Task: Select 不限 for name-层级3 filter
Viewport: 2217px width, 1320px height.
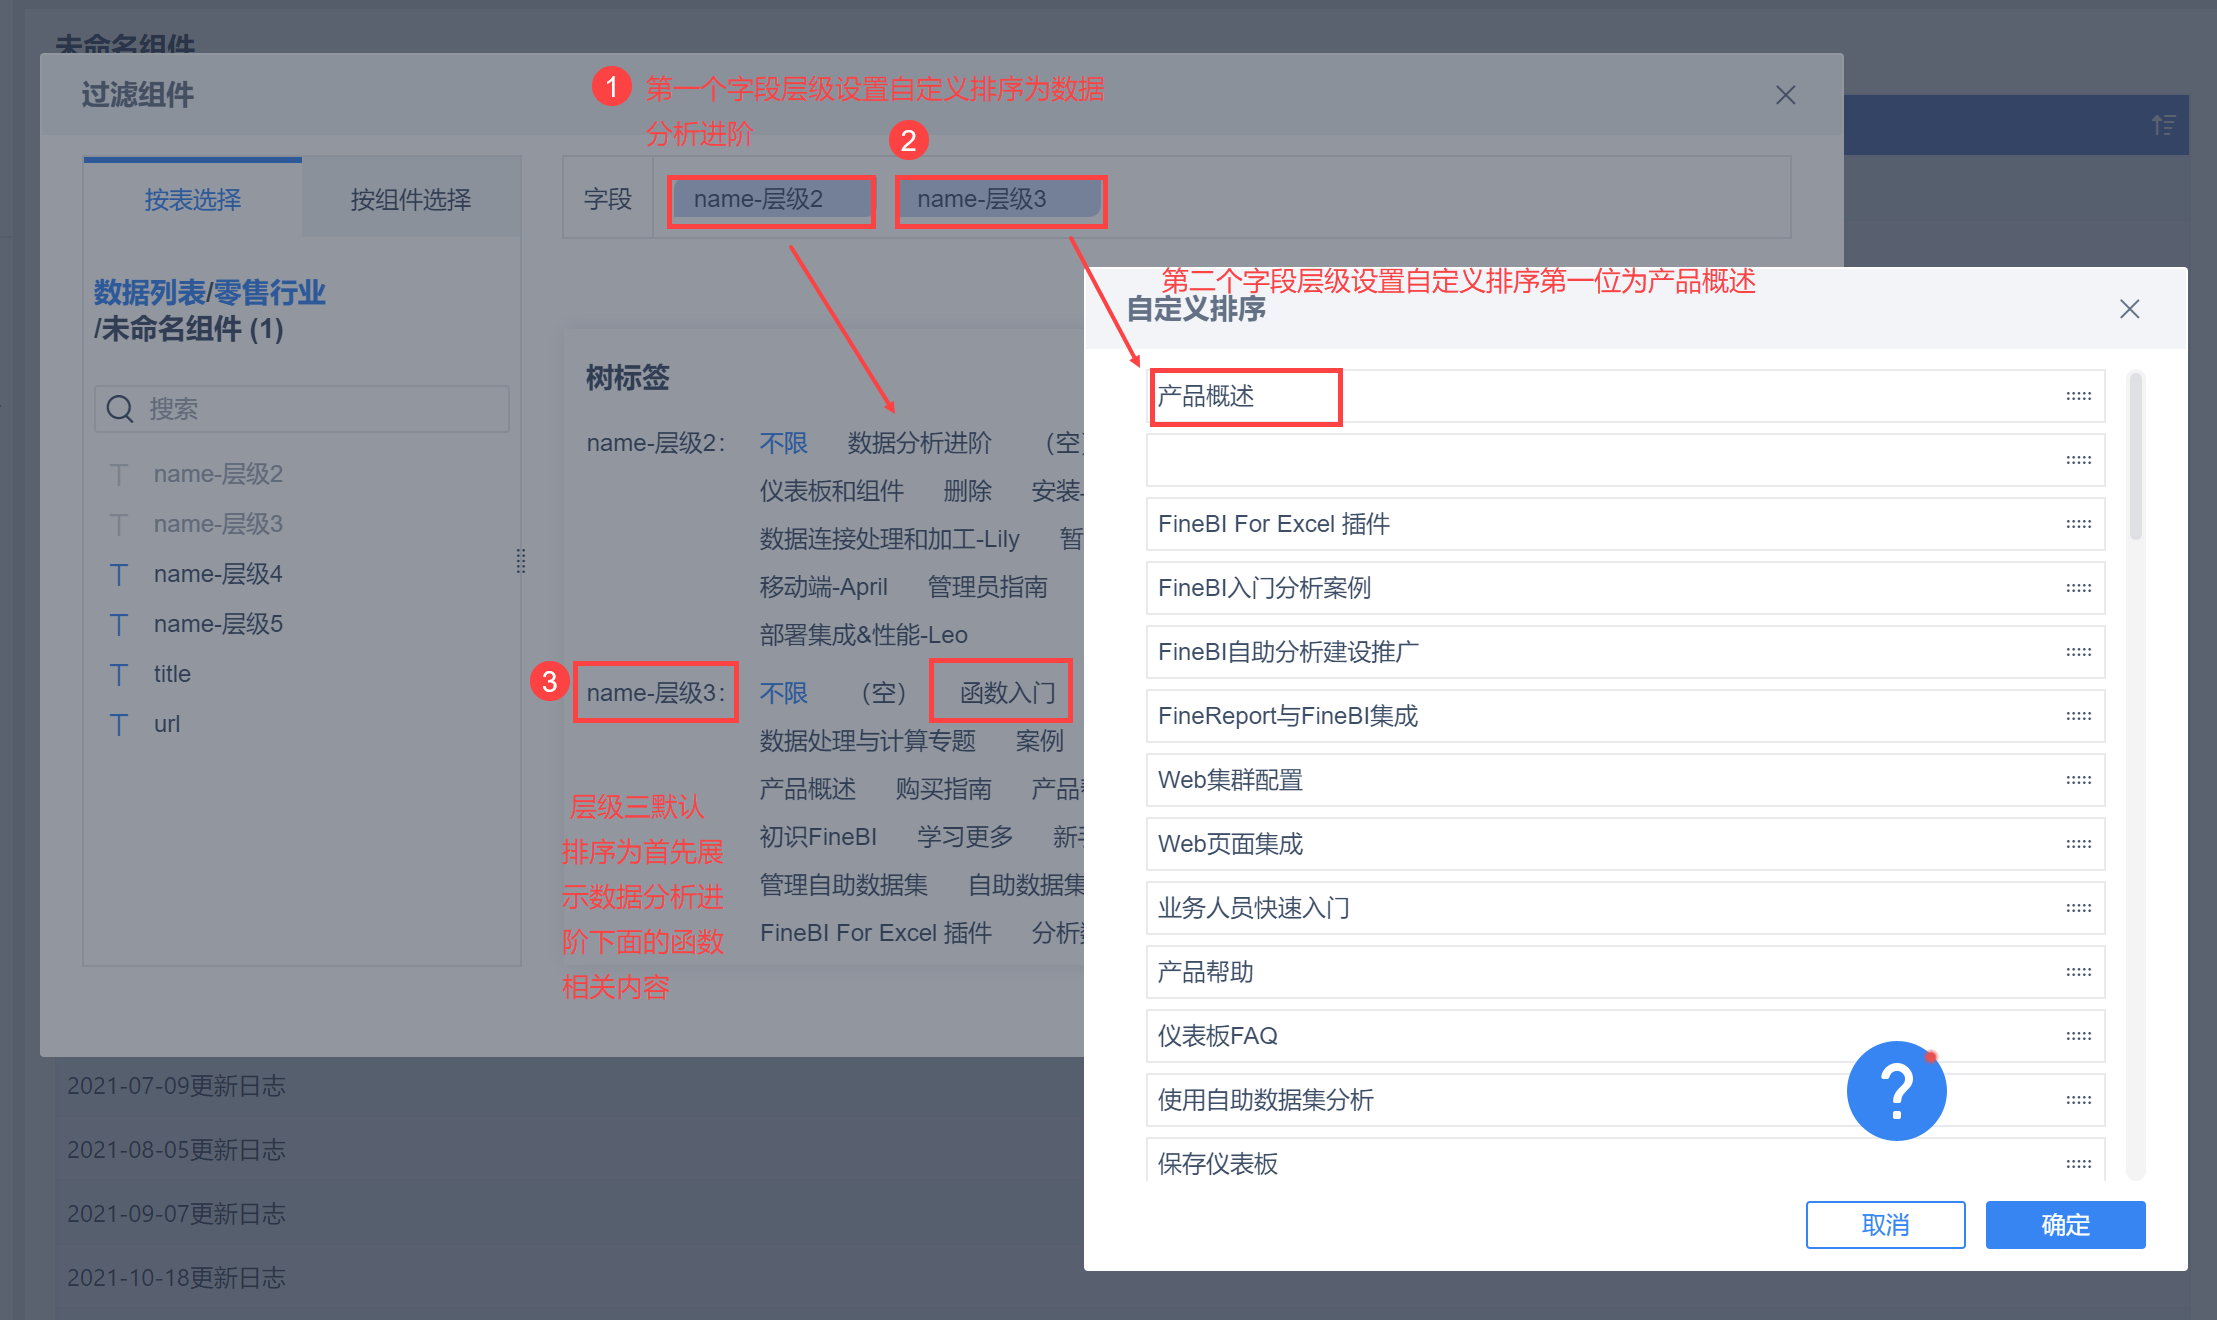Action: click(783, 693)
